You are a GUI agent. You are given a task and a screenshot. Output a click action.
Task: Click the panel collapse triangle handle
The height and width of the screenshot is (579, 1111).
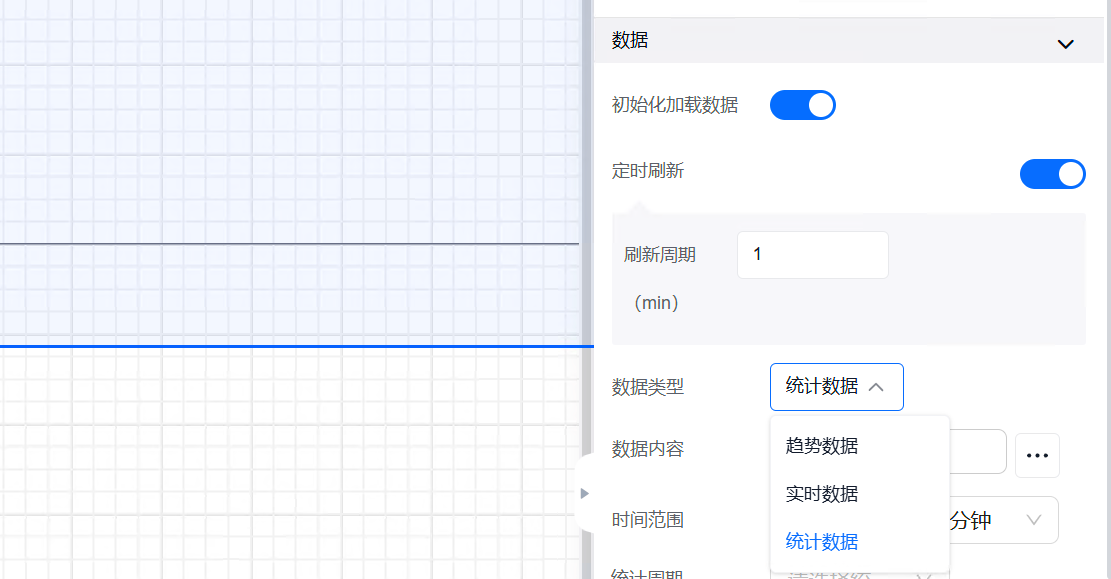(x=585, y=493)
